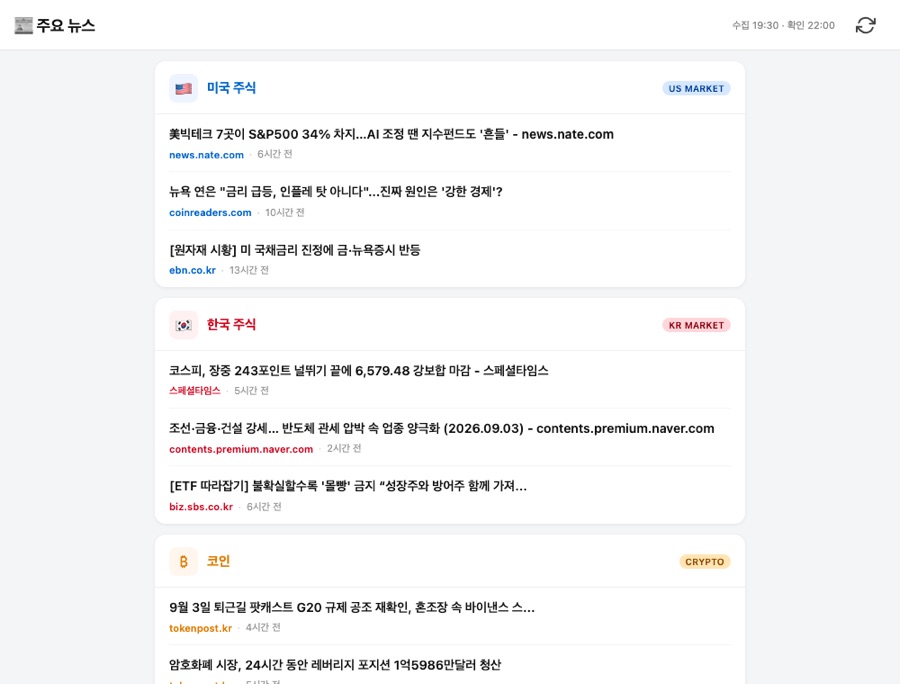Image resolution: width=900 pixels, height=684 pixels.
Task: Open the 美빅테크 7곳이 S&P500 34% 차지 article
Action: coord(391,134)
